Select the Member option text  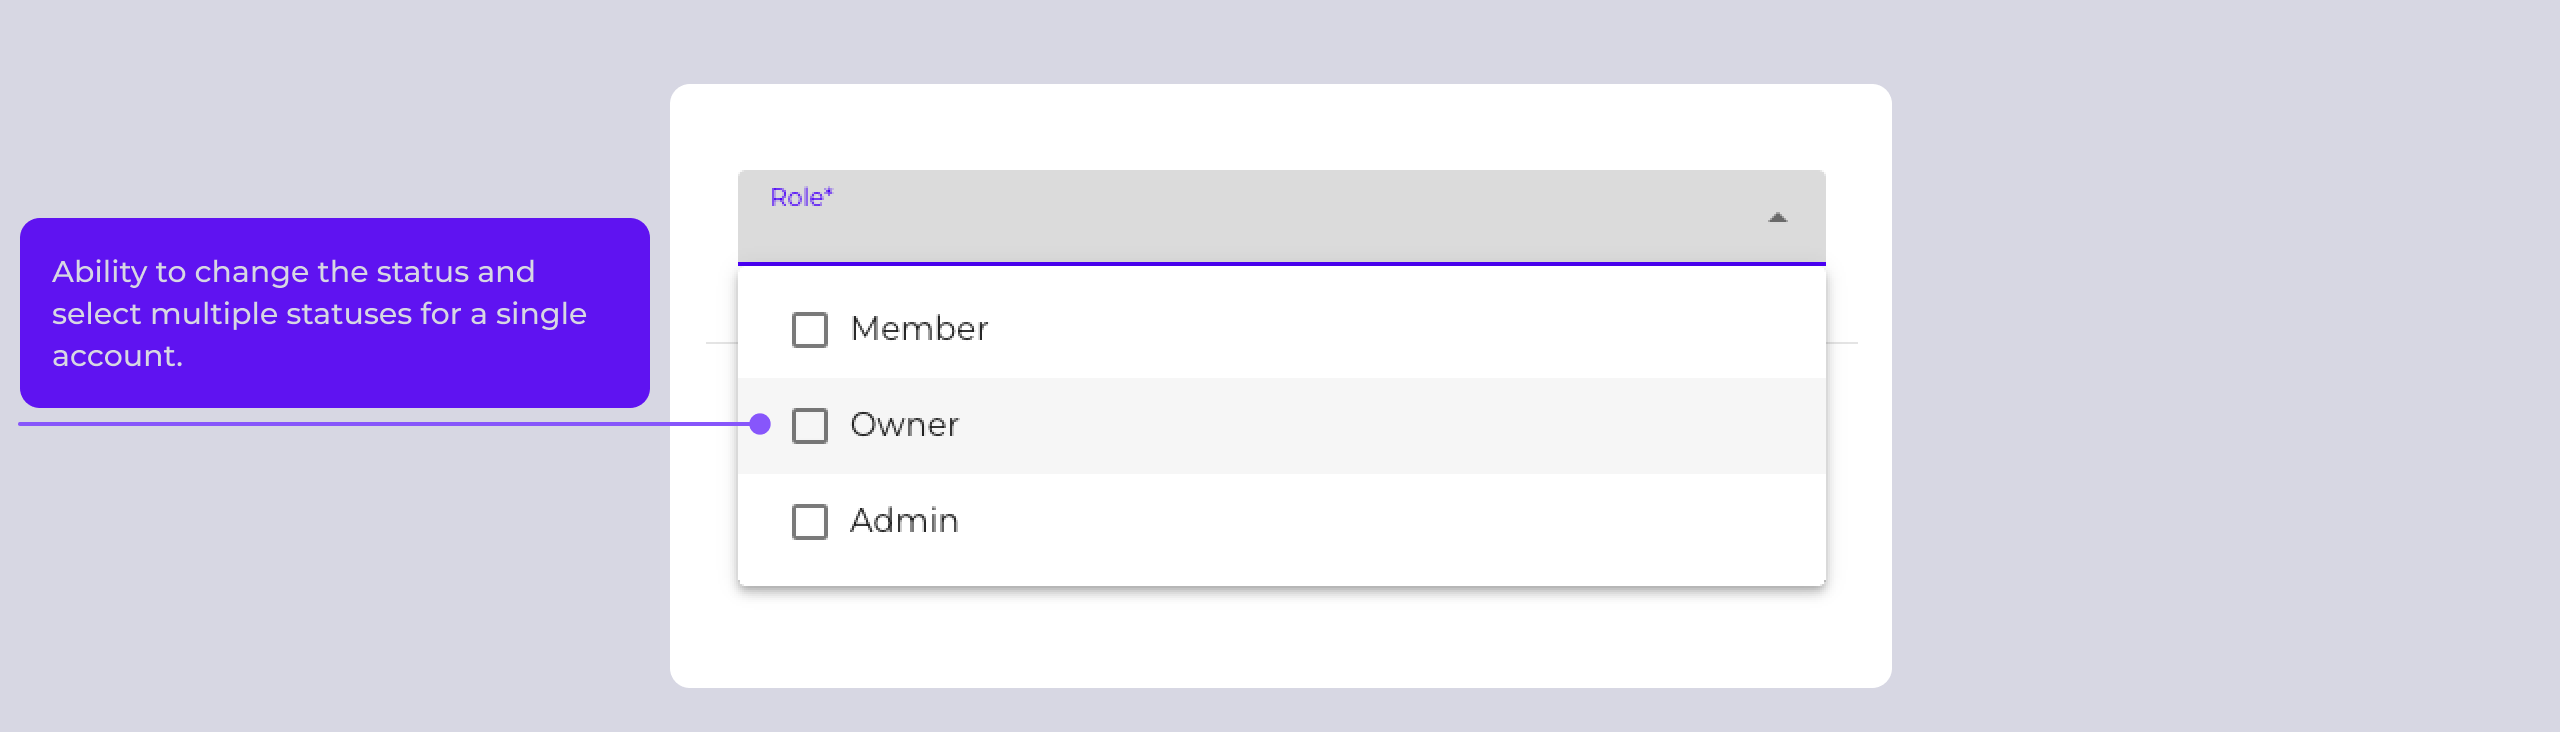[x=919, y=329]
